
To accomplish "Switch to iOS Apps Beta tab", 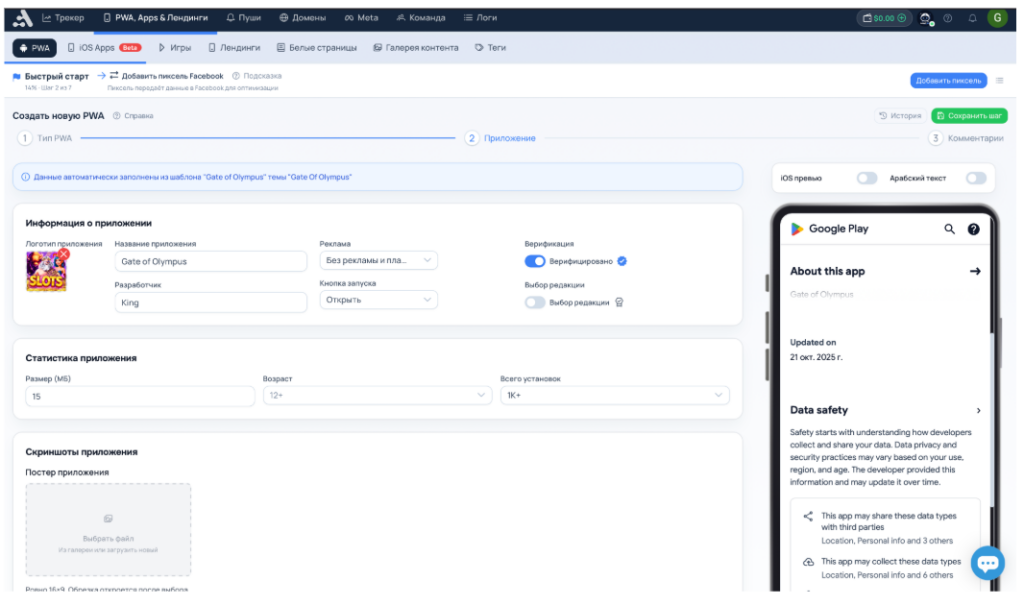I will pos(104,48).
